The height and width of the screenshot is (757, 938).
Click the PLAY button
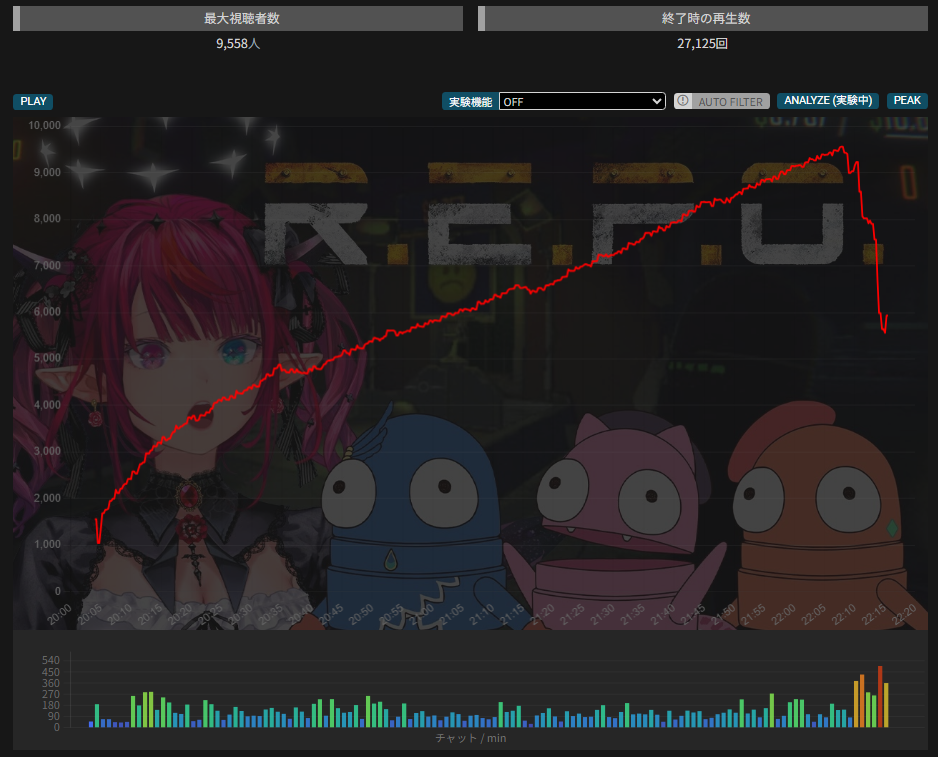(33, 101)
